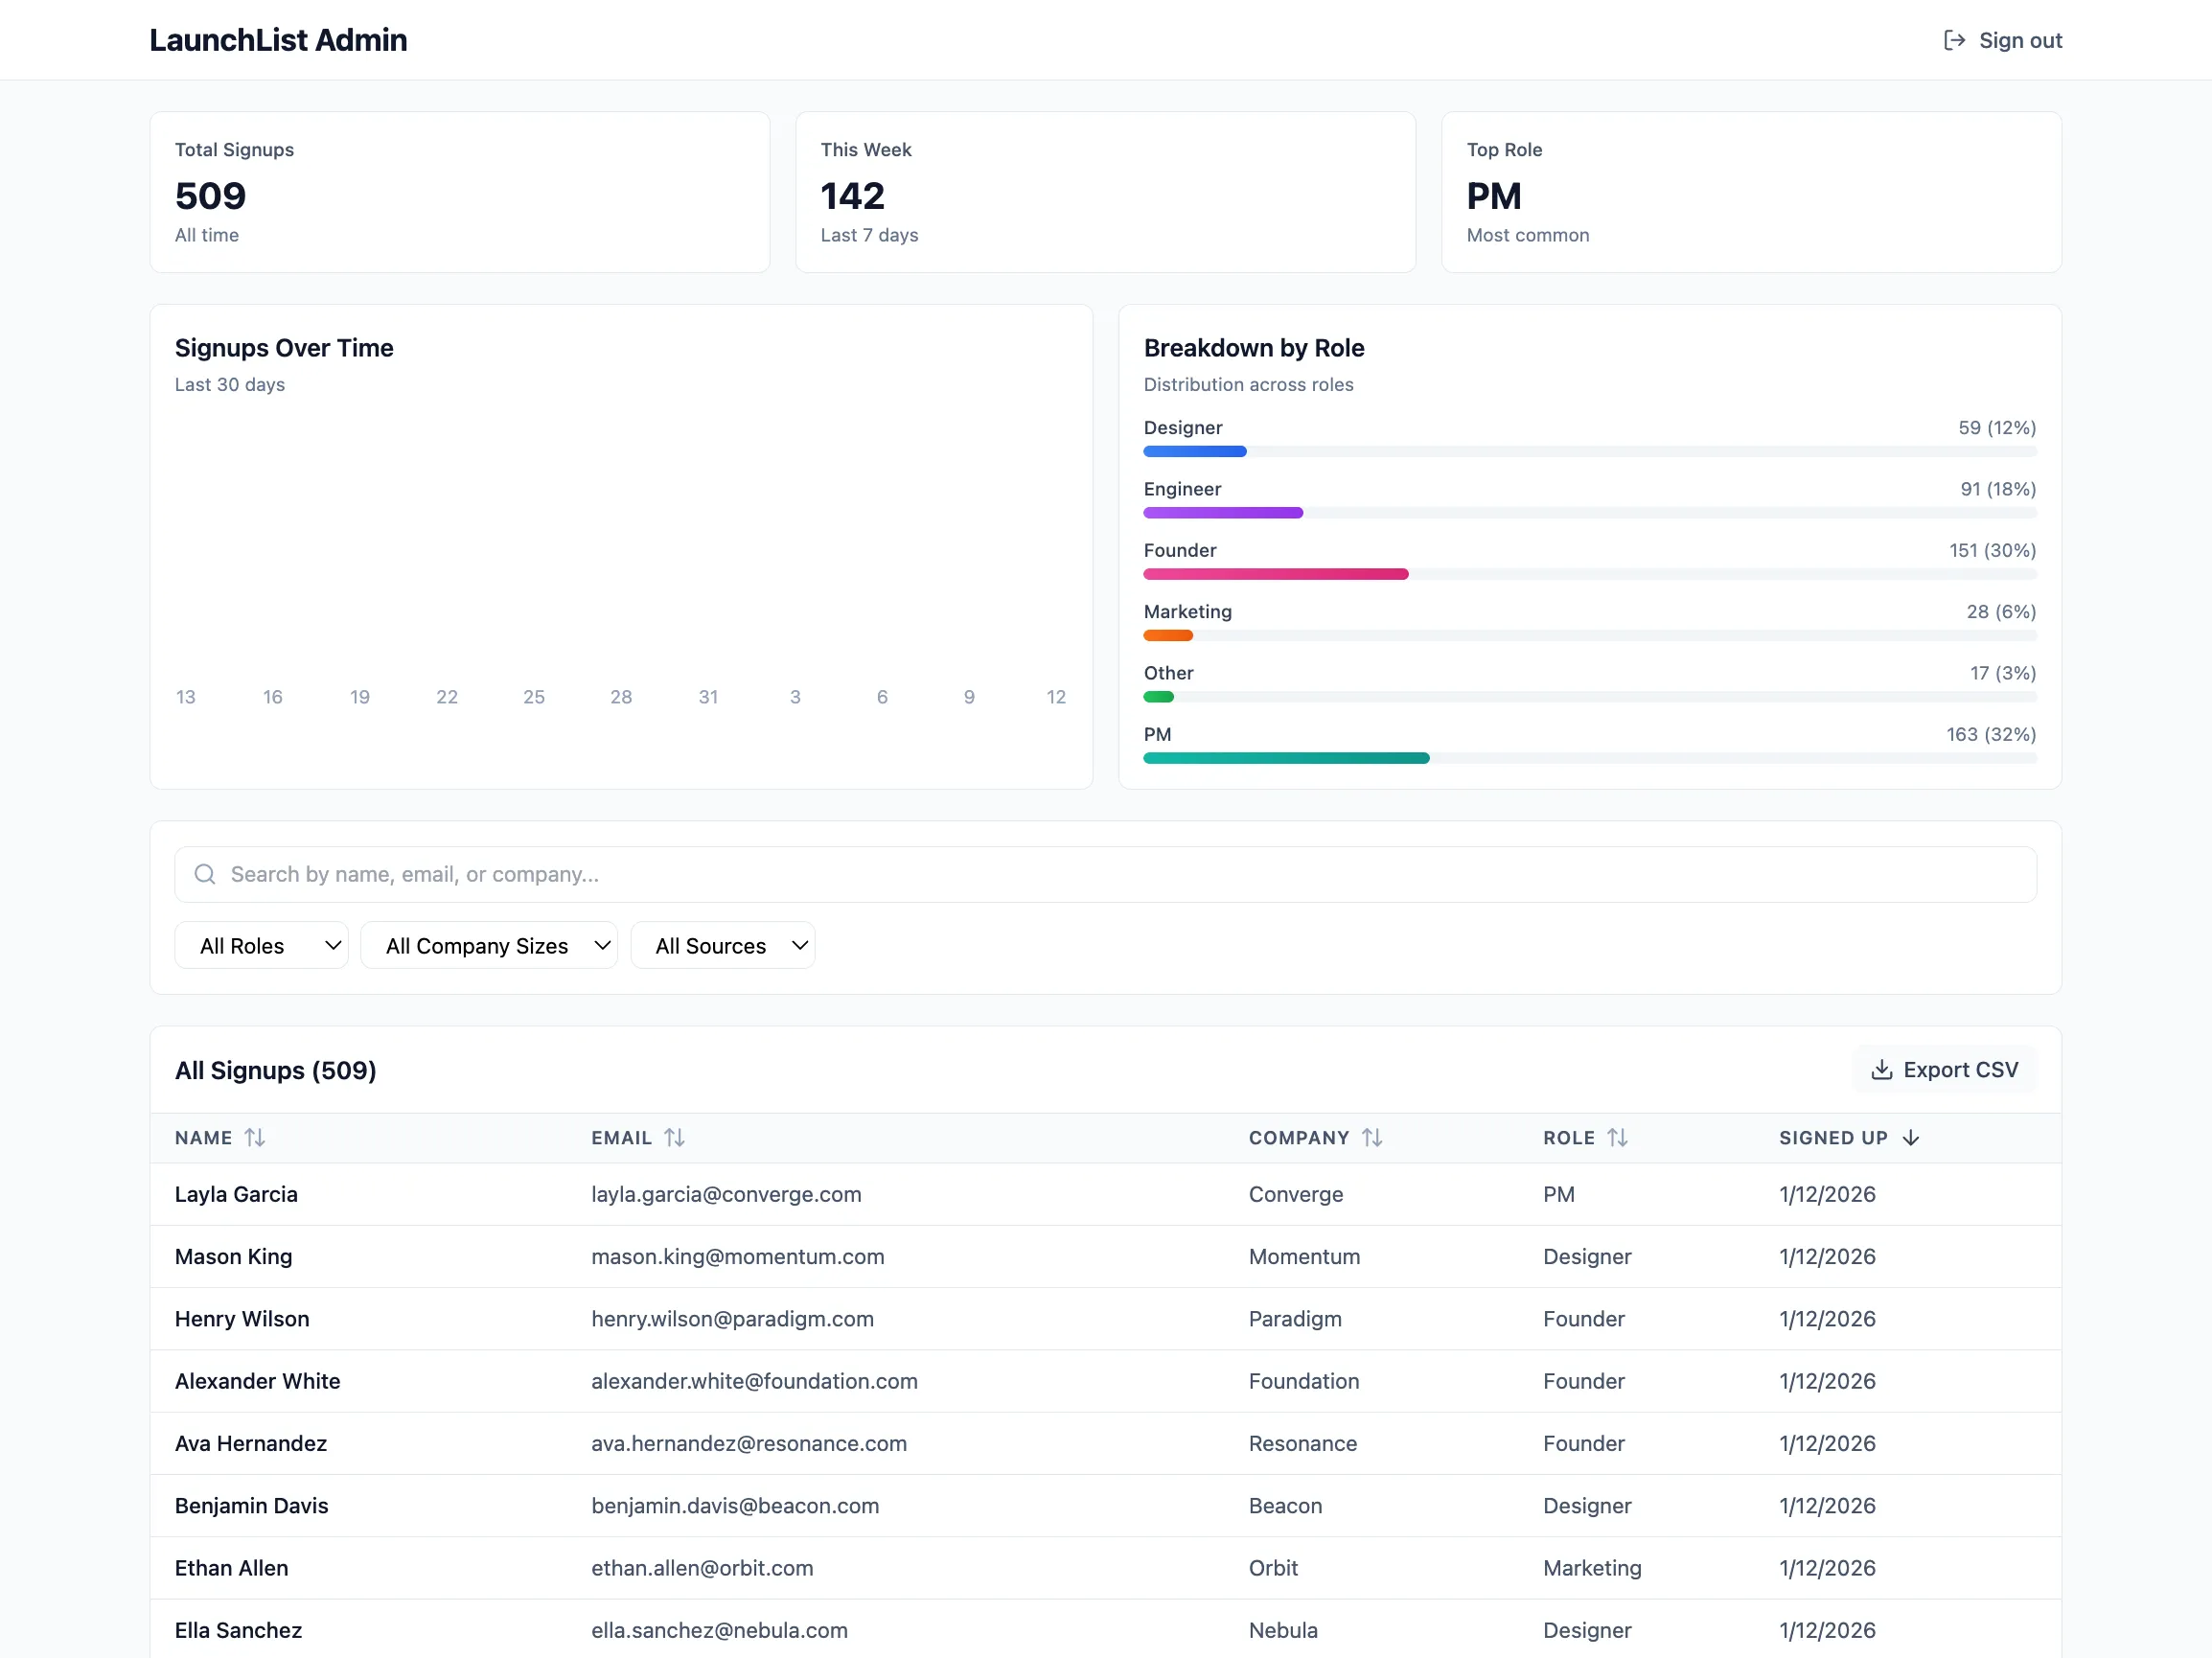Click the sort arrows beside ROLE column
The height and width of the screenshot is (1658, 2212).
pos(1620,1137)
